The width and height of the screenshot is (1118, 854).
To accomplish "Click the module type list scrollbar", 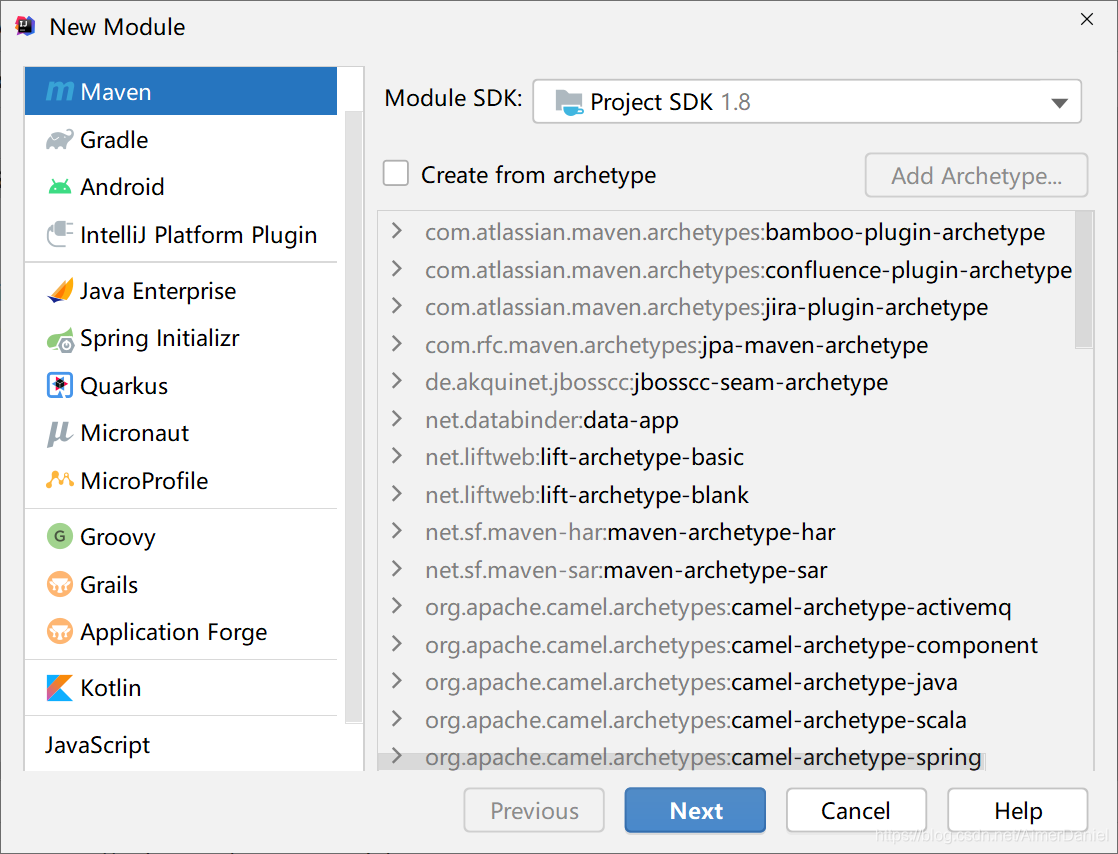I will pyautogui.click(x=354, y=417).
